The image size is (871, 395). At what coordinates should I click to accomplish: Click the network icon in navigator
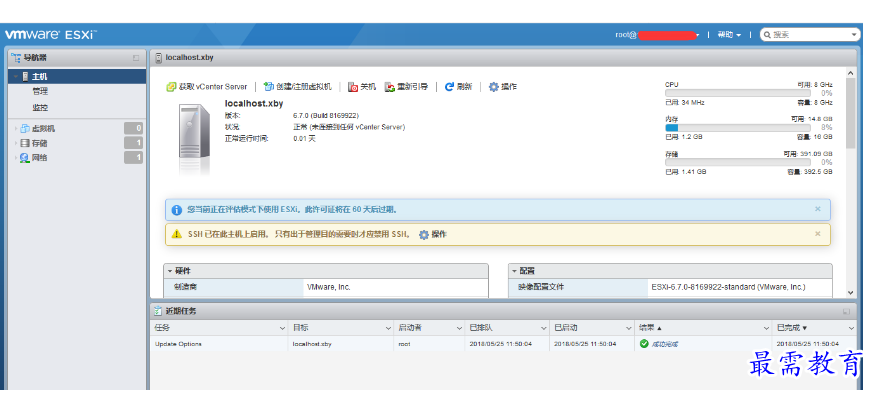(24, 158)
